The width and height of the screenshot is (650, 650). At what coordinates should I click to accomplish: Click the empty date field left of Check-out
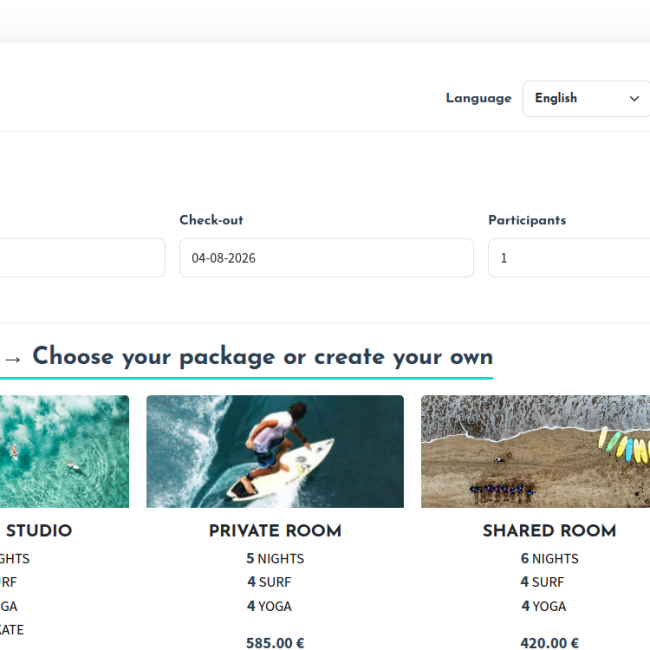click(x=82, y=258)
